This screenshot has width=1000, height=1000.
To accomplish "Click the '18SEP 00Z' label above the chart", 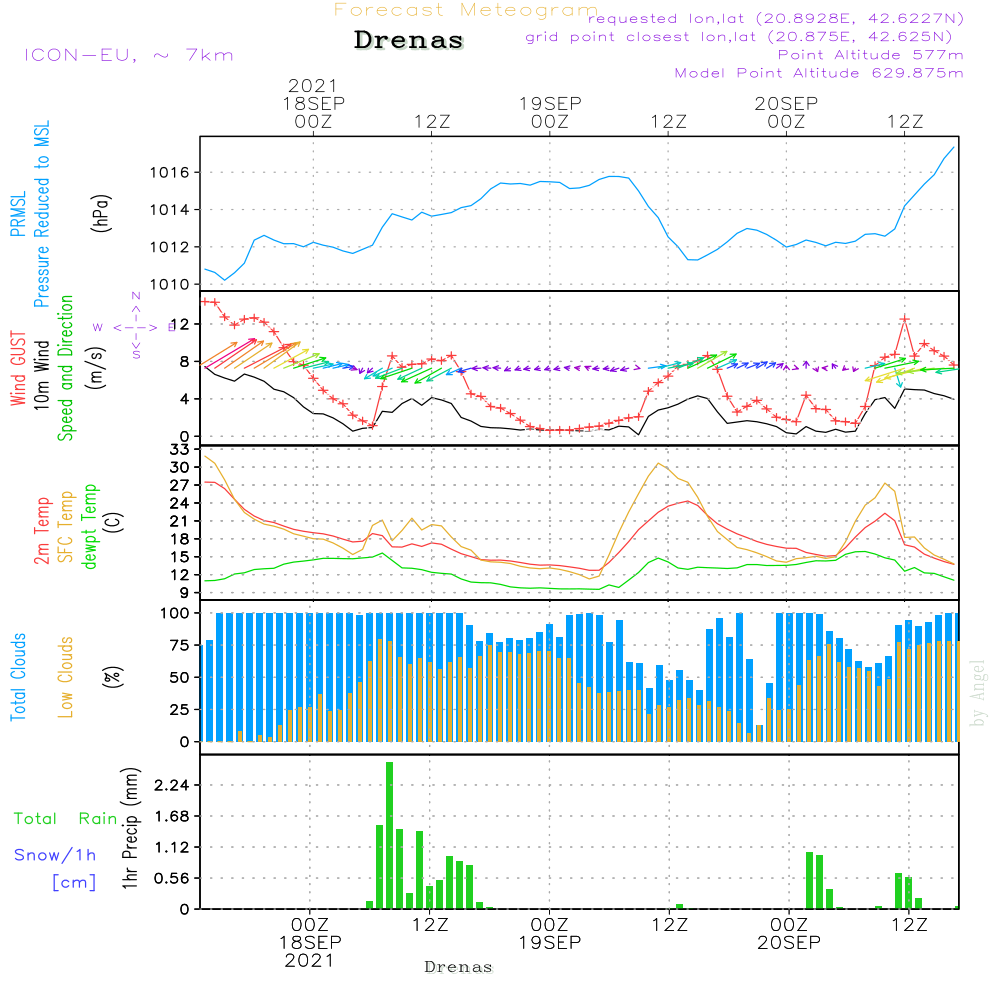I will point(313,112).
